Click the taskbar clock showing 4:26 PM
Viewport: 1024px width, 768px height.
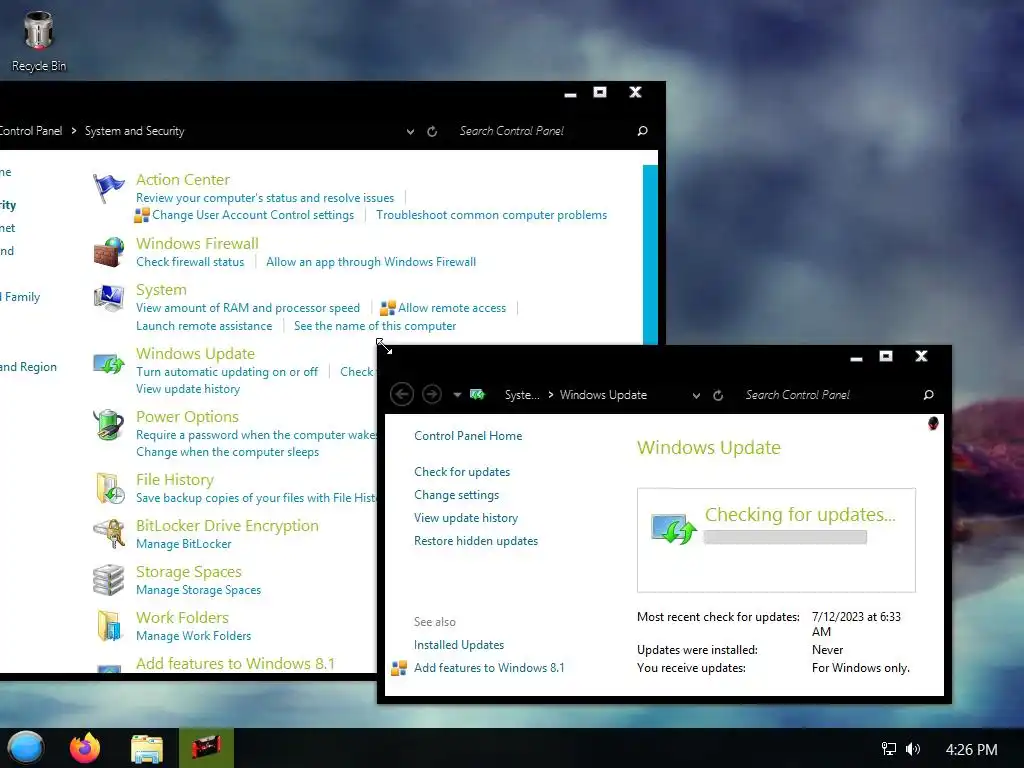point(971,749)
